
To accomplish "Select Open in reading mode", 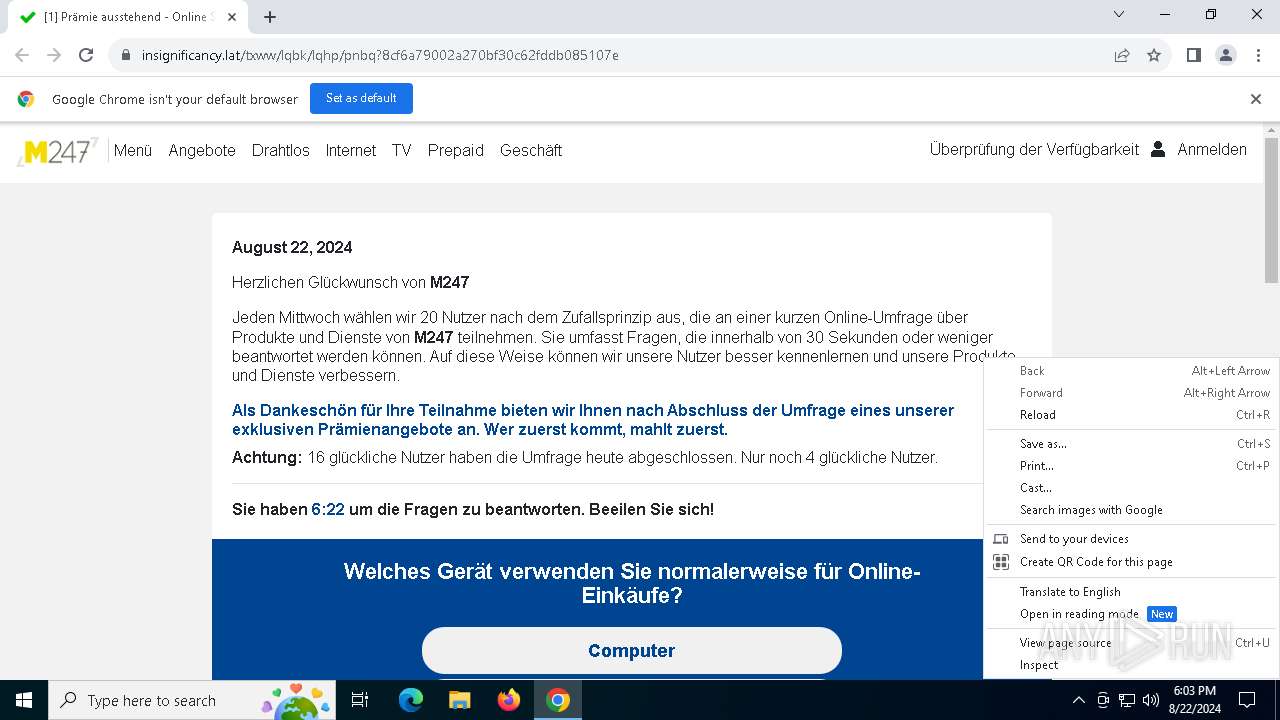I will point(1131,614).
